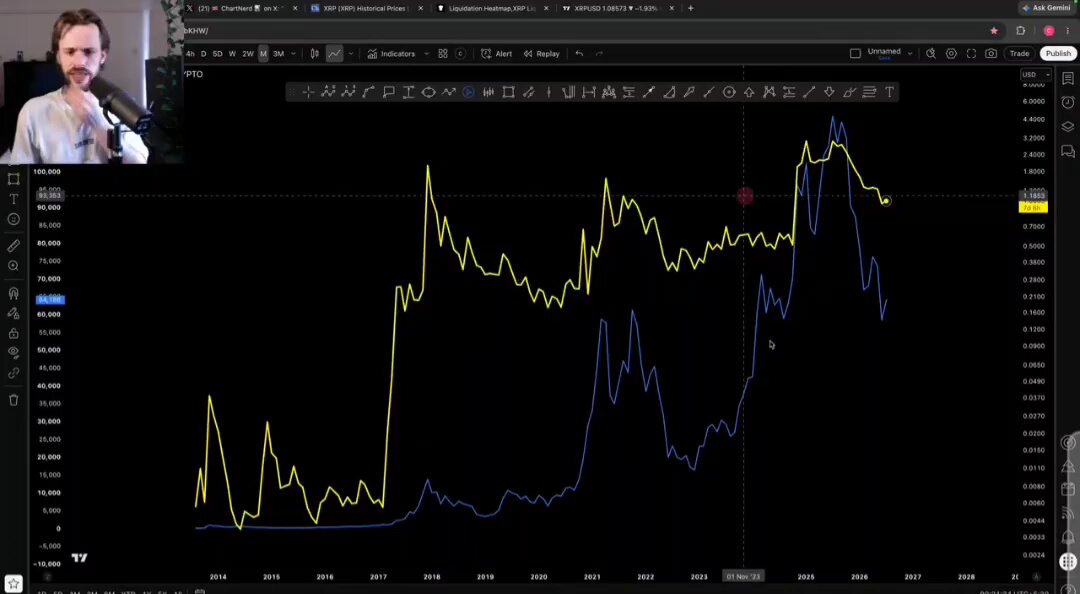The image size is (1080, 594).
Task: Open the Unnamed layout dropdown arrow
Action: coord(910,53)
